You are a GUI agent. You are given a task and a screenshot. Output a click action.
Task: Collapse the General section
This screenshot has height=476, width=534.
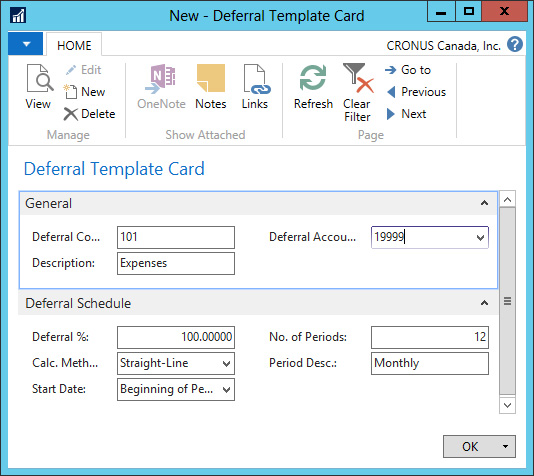[484, 203]
